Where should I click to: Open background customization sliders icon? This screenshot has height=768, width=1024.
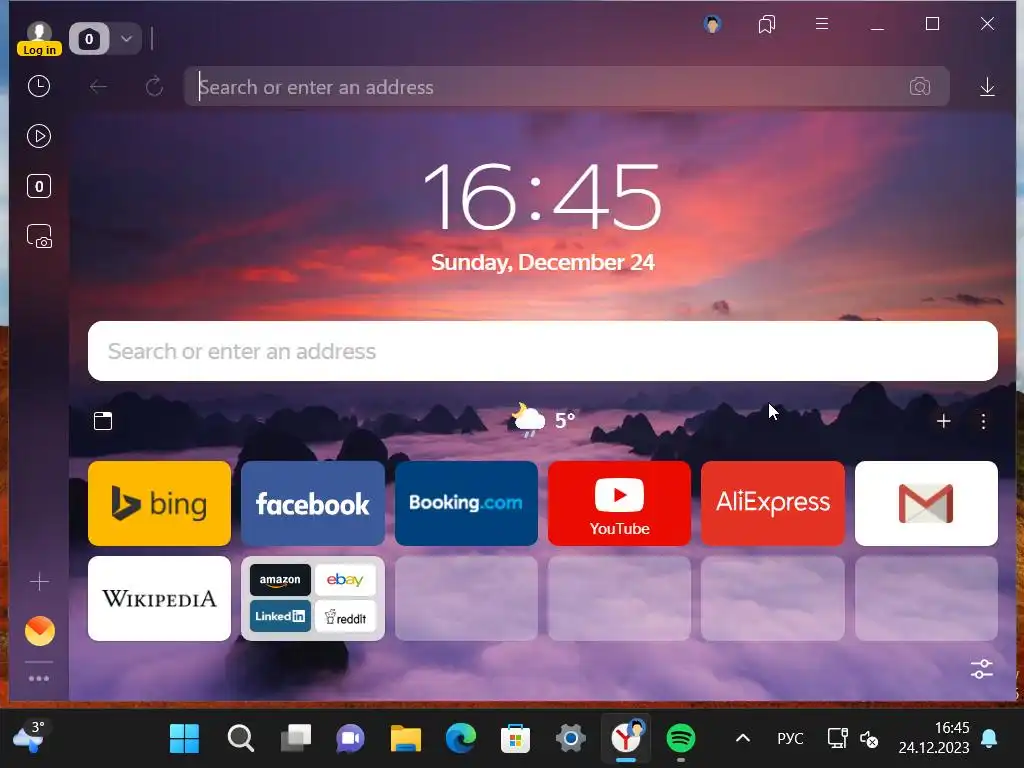click(x=982, y=669)
